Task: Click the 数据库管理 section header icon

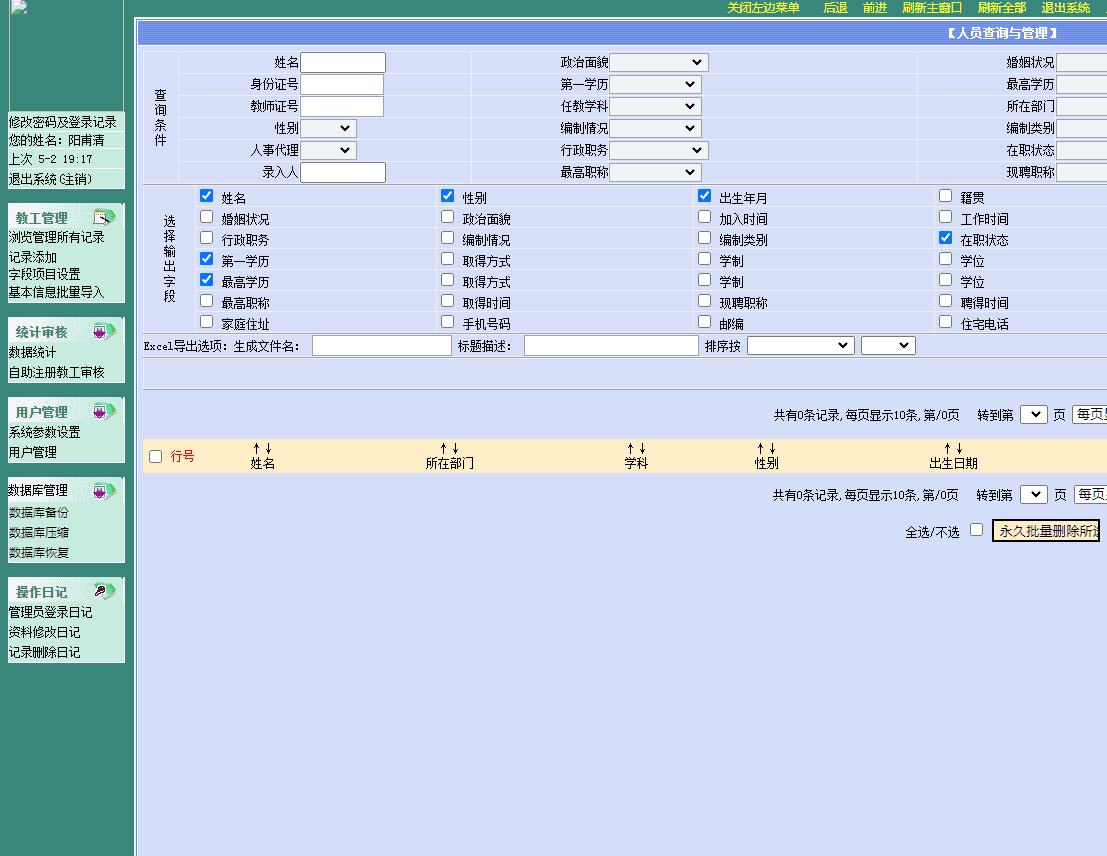Action: coord(104,490)
